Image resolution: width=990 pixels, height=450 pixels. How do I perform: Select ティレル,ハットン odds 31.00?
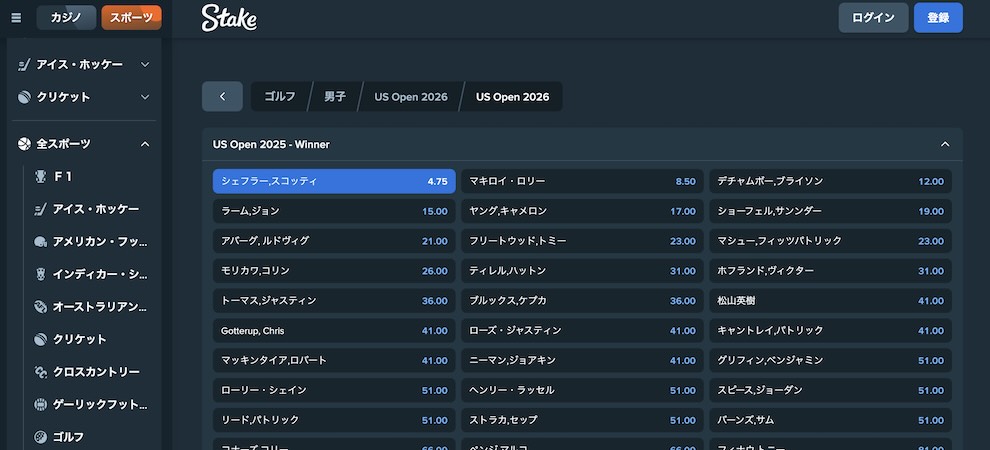pyautogui.click(x=582, y=271)
